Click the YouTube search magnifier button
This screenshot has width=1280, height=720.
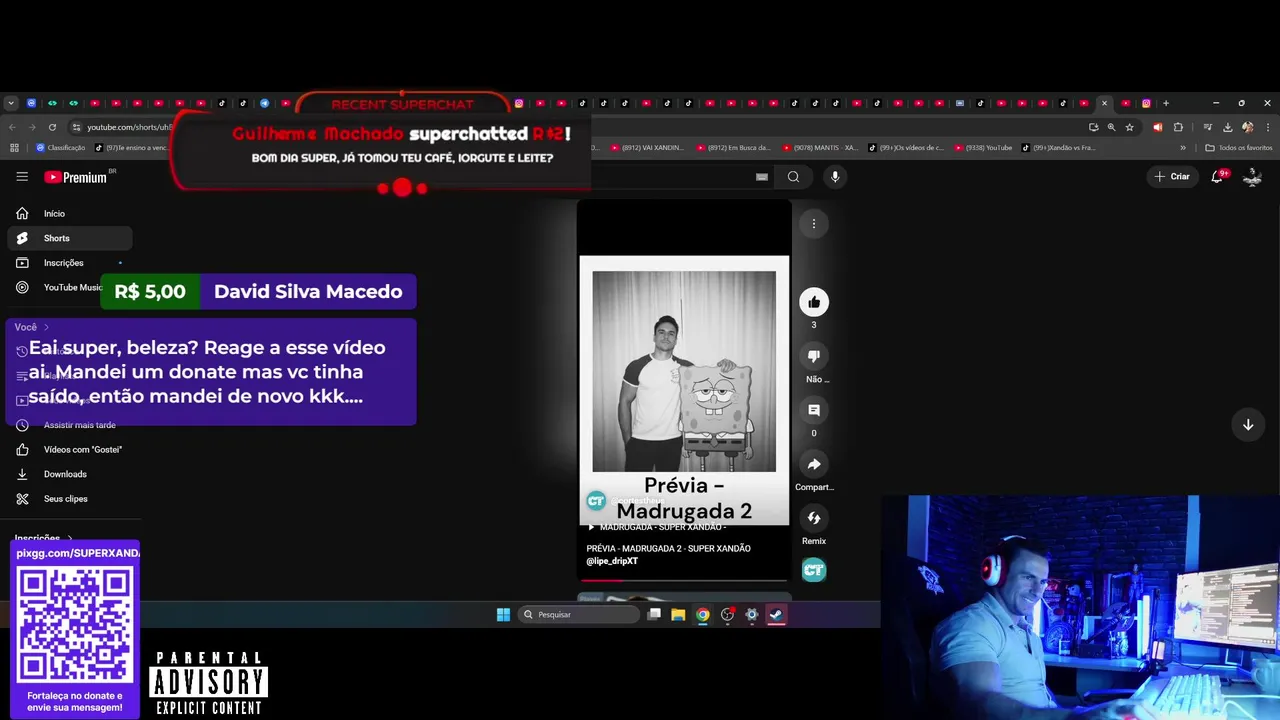[793, 177]
